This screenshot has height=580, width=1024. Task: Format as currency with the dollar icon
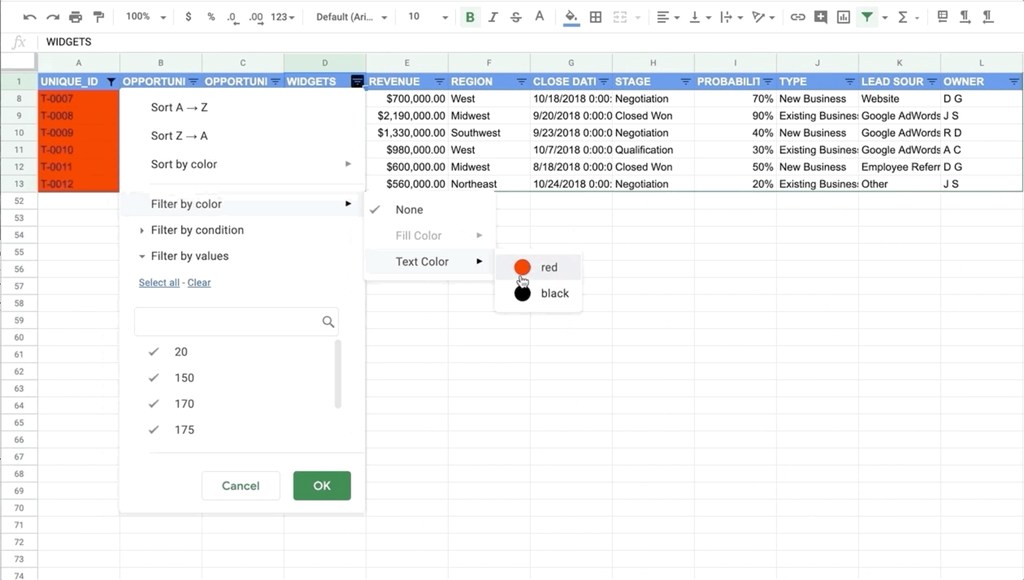point(188,17)
